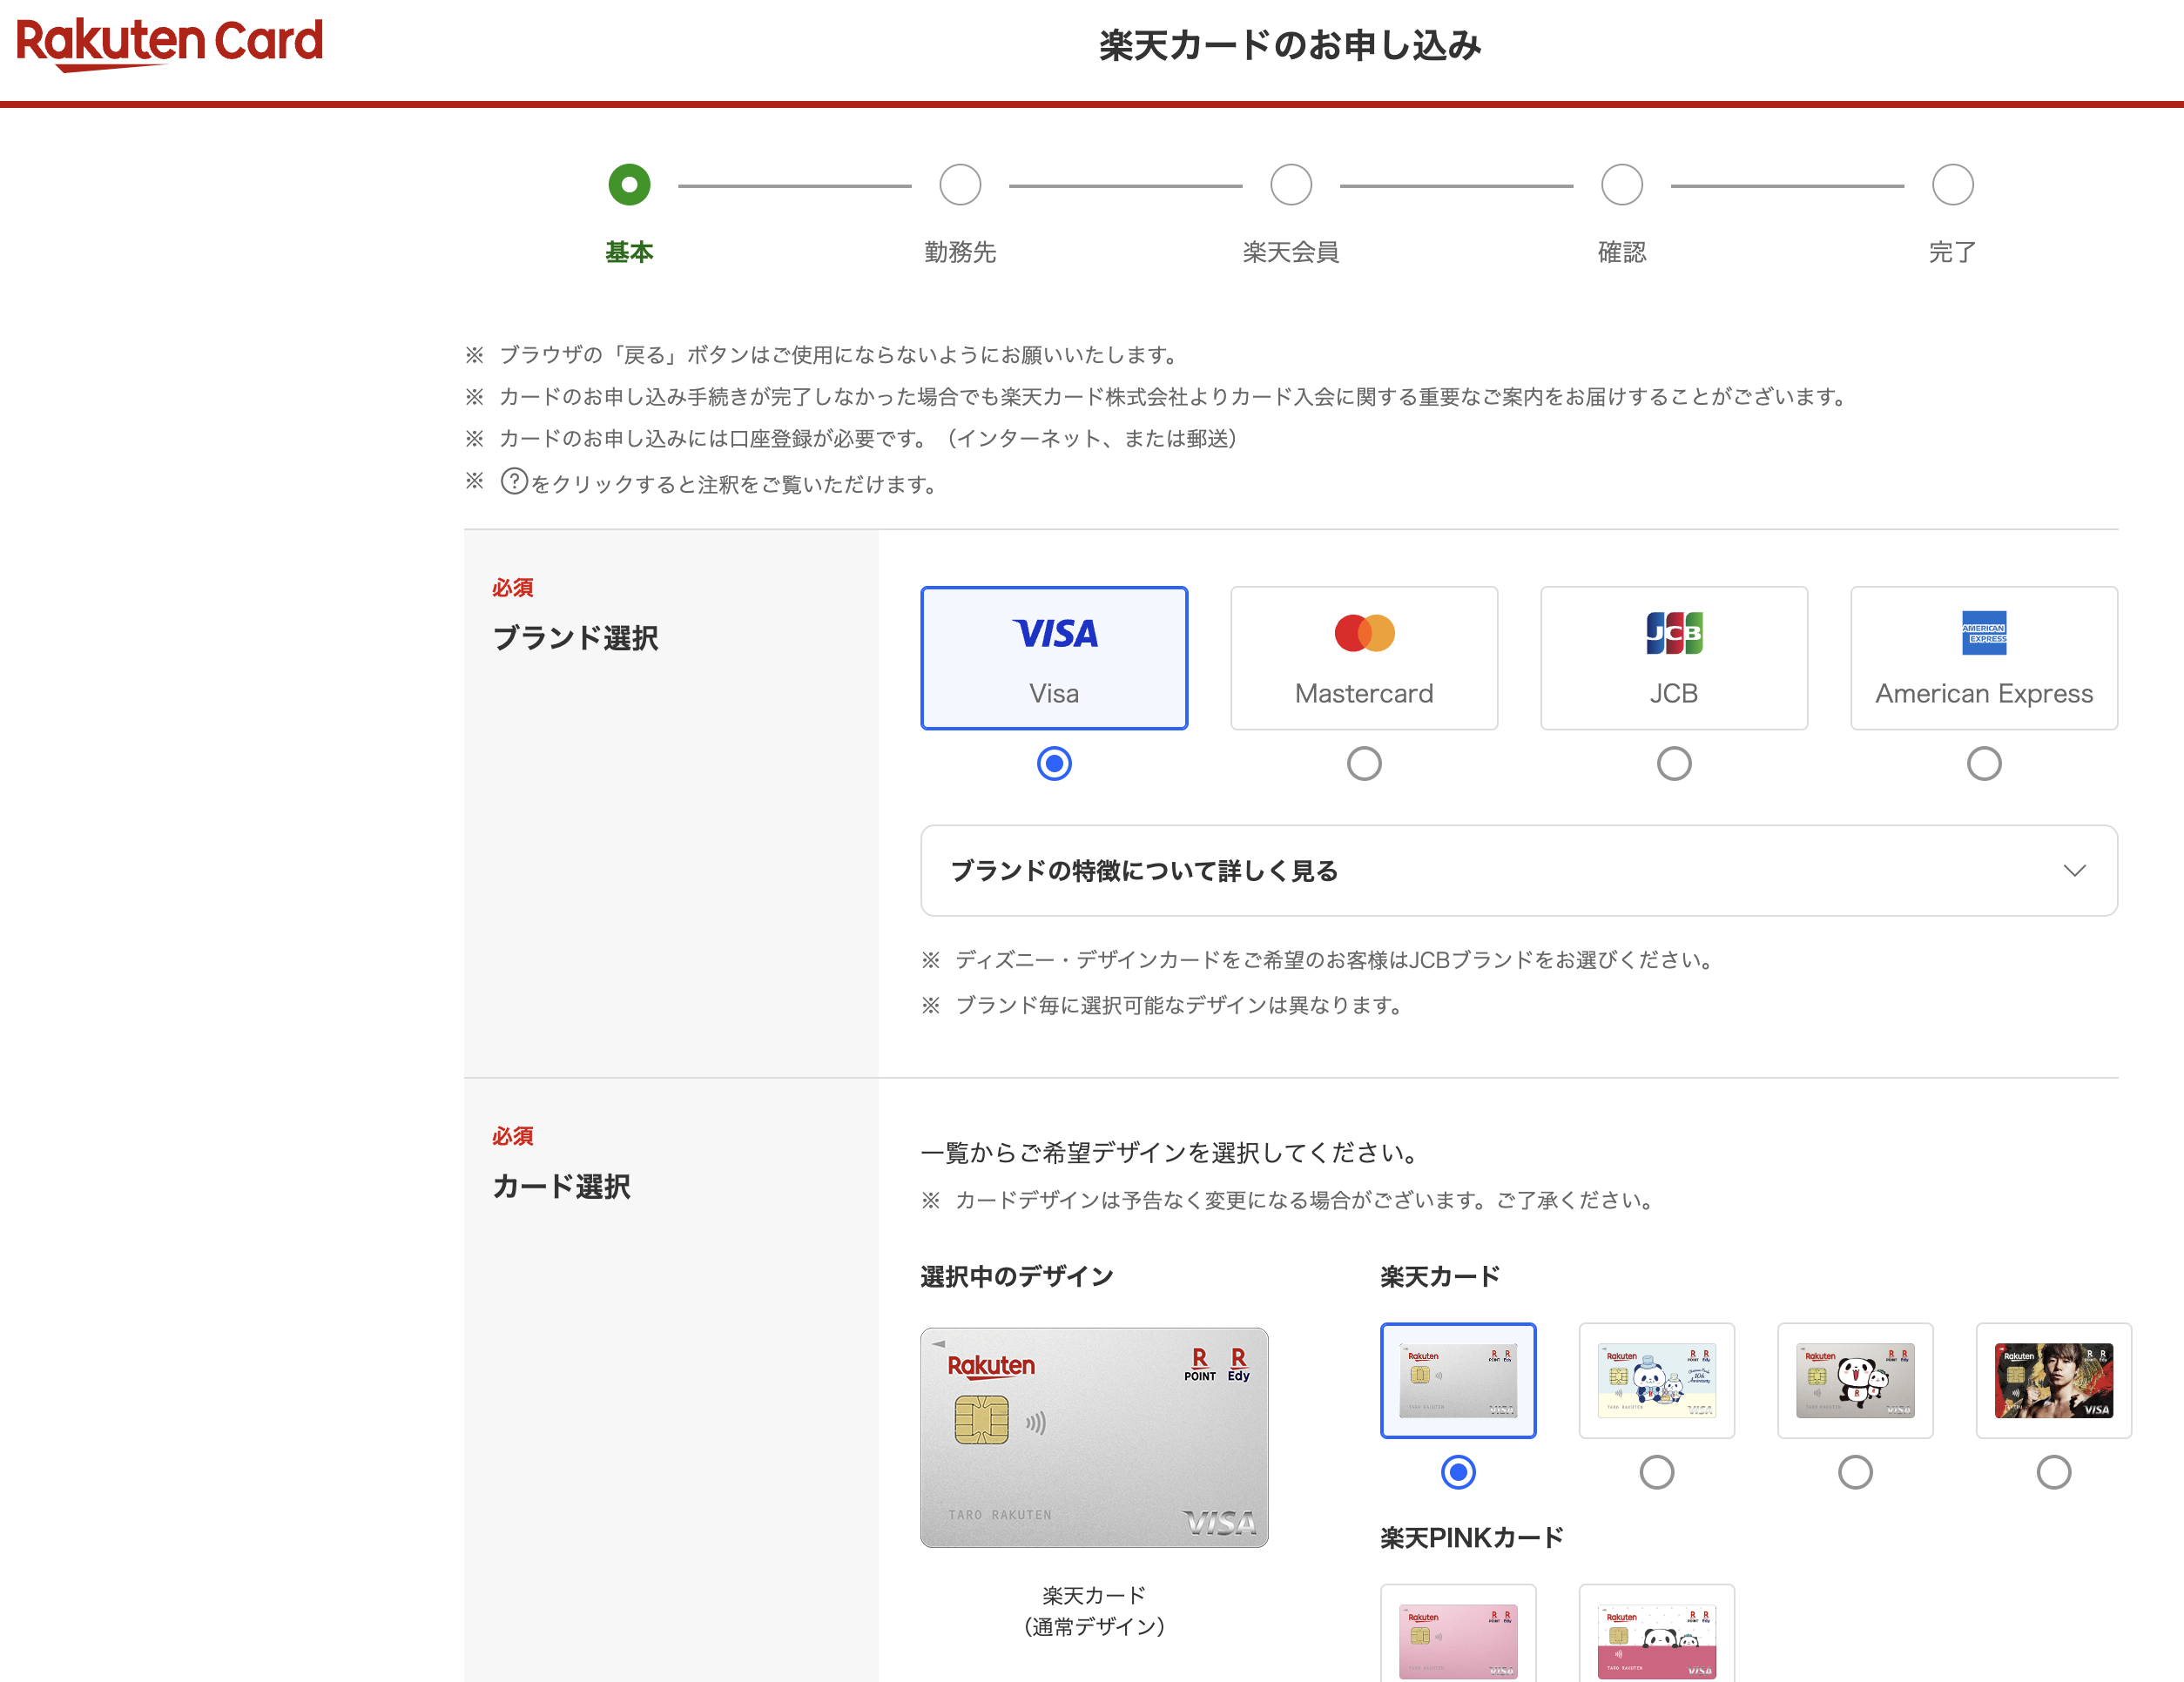Choose radio under Panda anniversary design
Image resolution: width=2184 pixels, height=1682 pixels.
[x=1657, y=1472]
